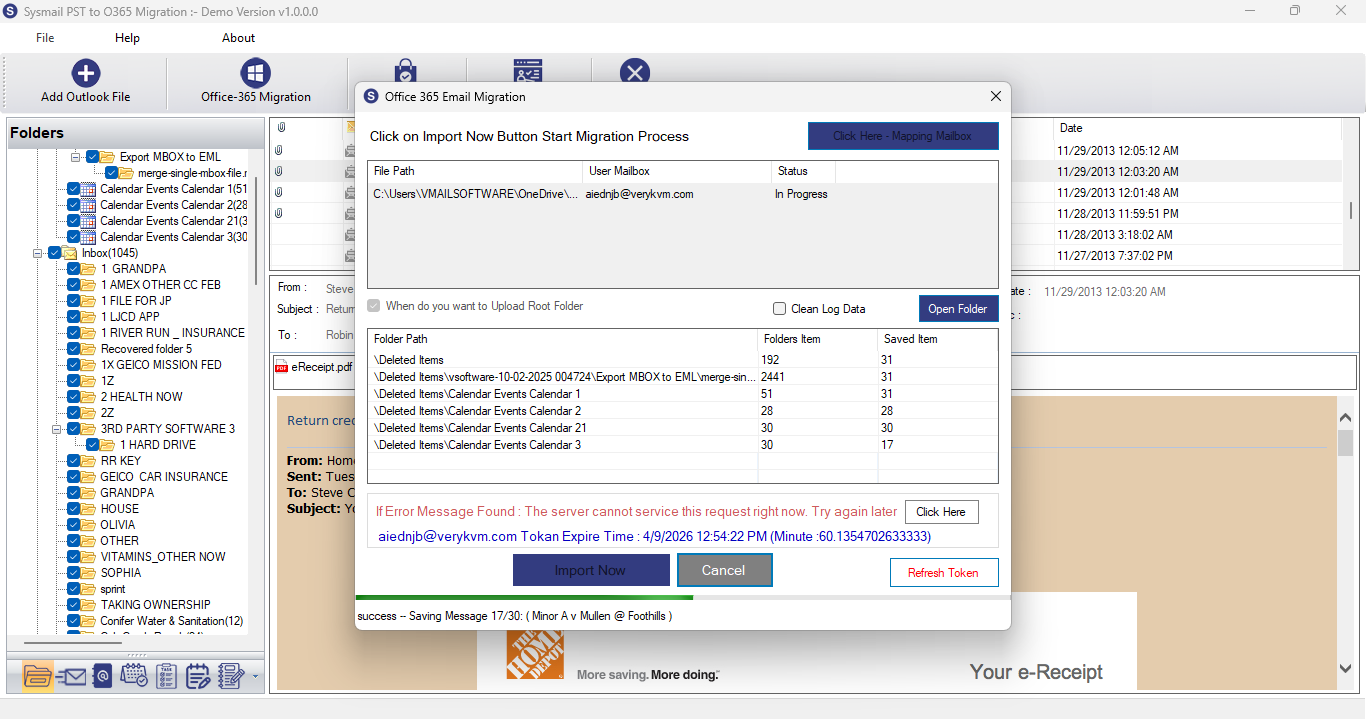The image size is (1366, 720).
Task: Click the 1 GRANDPA folder icon
Action: 89,269
